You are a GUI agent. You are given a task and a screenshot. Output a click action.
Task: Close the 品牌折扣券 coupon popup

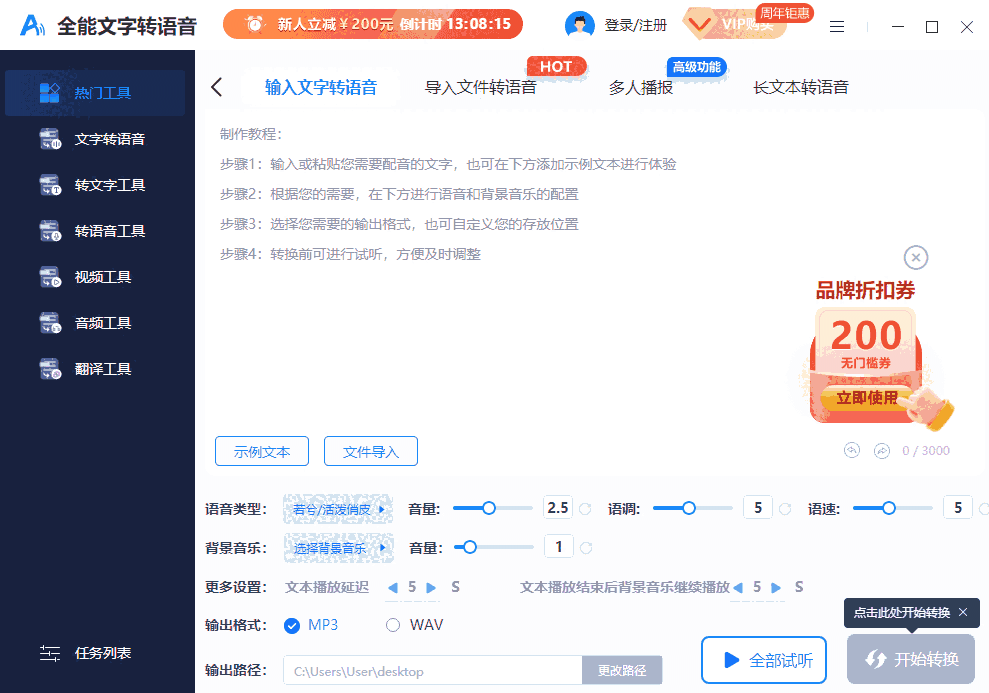[x=915, y=257]
